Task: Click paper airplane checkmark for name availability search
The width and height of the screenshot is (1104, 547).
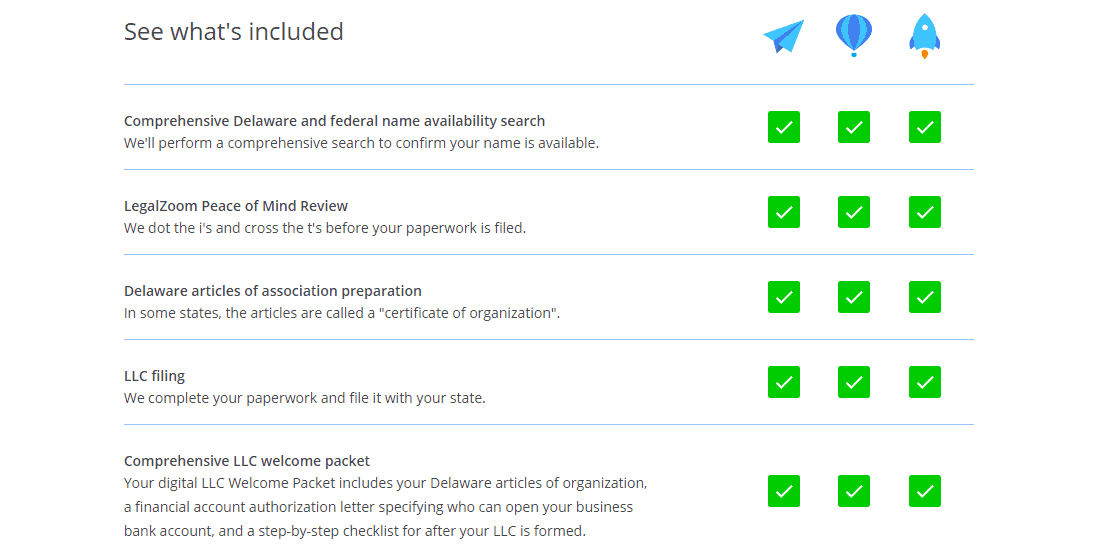Action: (x=784, y=127)
